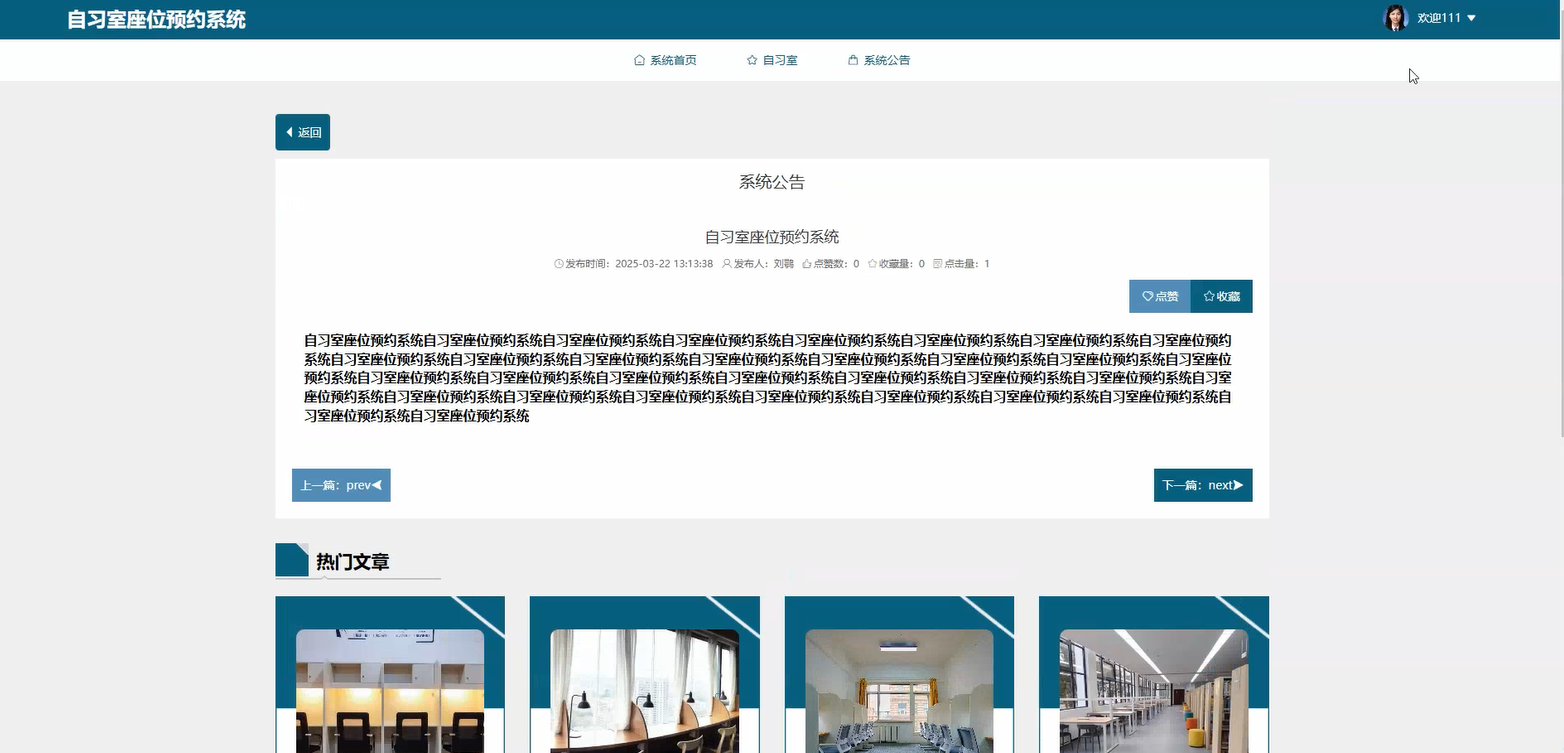Click the thumbs-up icon before 点赞数
1564x753 pixels.
coord(808,263)
